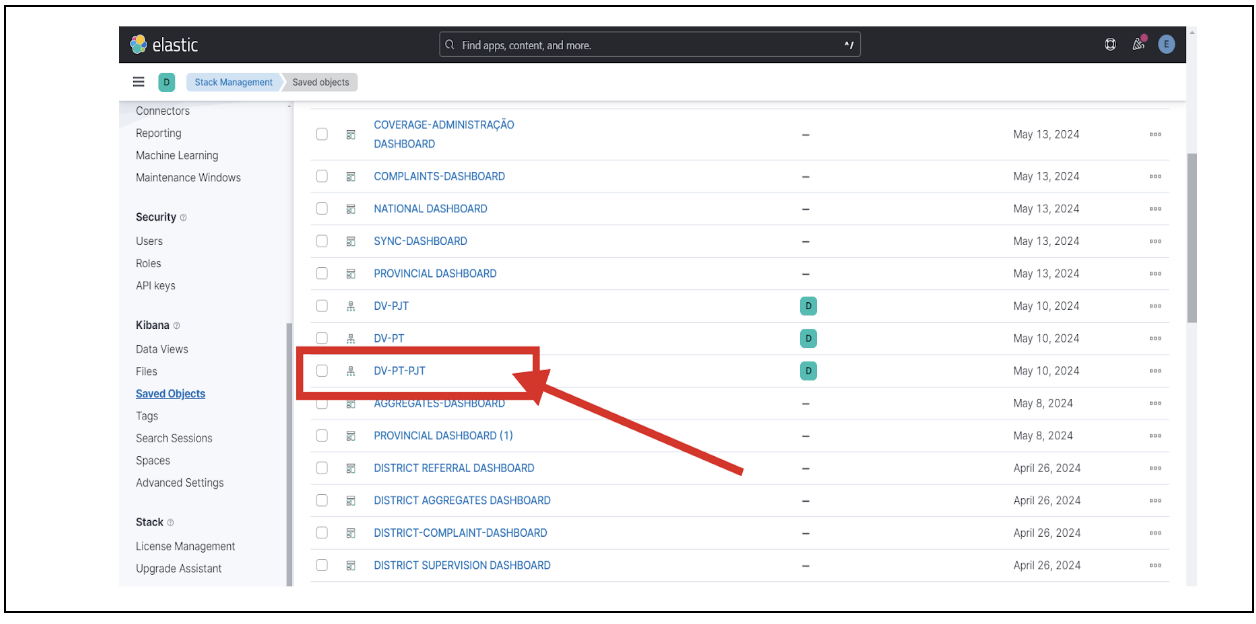Open Spaces in Kibana section
The image size is (1256, 624).
pyautogui.click(x=153, y=461)
